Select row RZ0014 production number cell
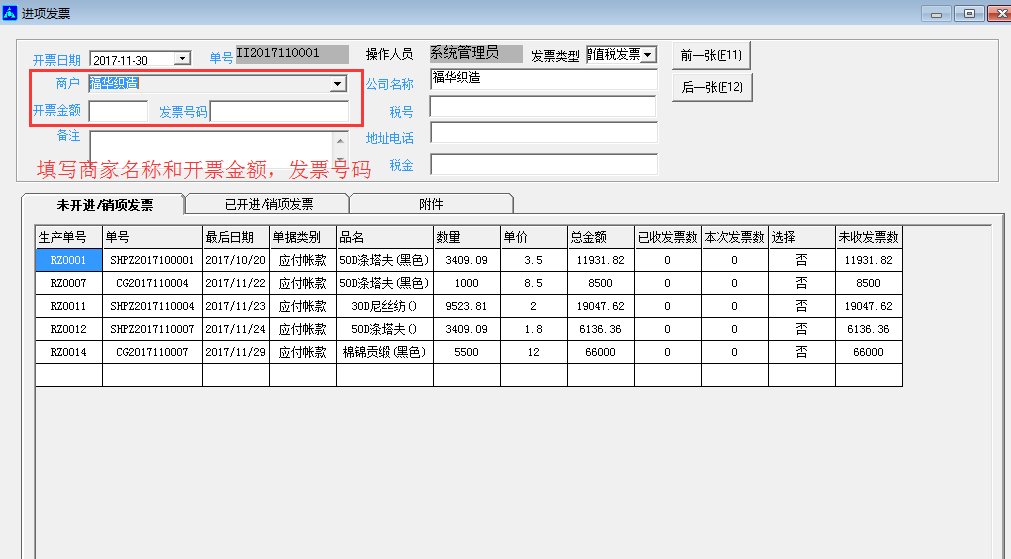1011x559 pixels. click(x=69, y=352)
